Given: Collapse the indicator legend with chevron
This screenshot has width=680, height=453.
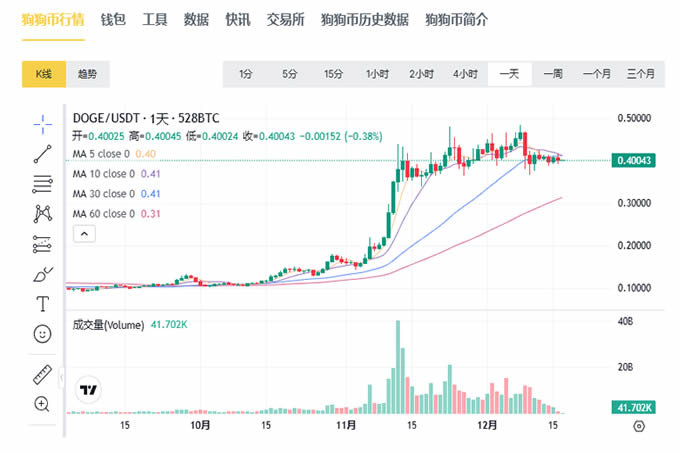Looking at the screenshot, I should (85, 234).
